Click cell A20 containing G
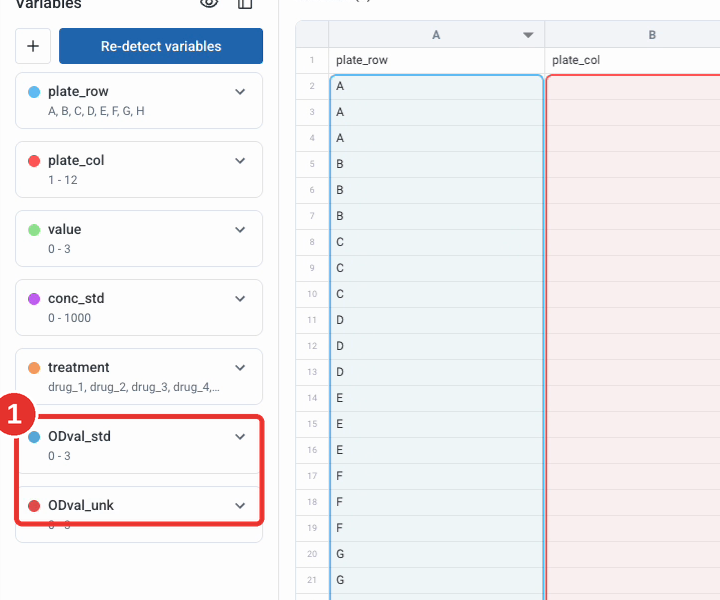Viewport: 720px width, 600px height. click(436, 554)
